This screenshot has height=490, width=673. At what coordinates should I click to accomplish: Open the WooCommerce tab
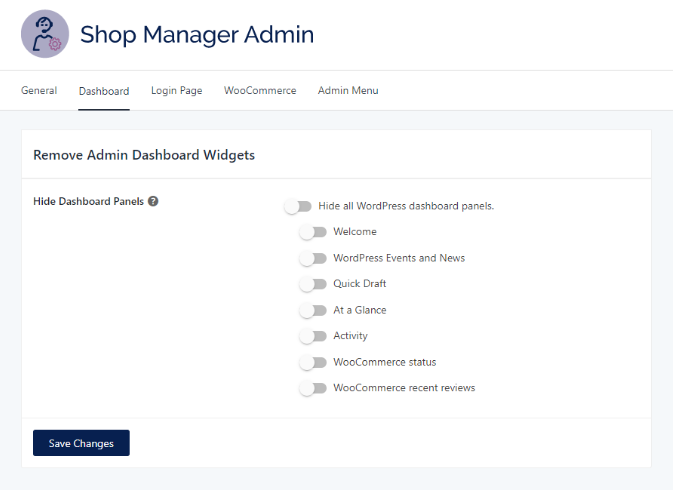click(x=260, y=91)
